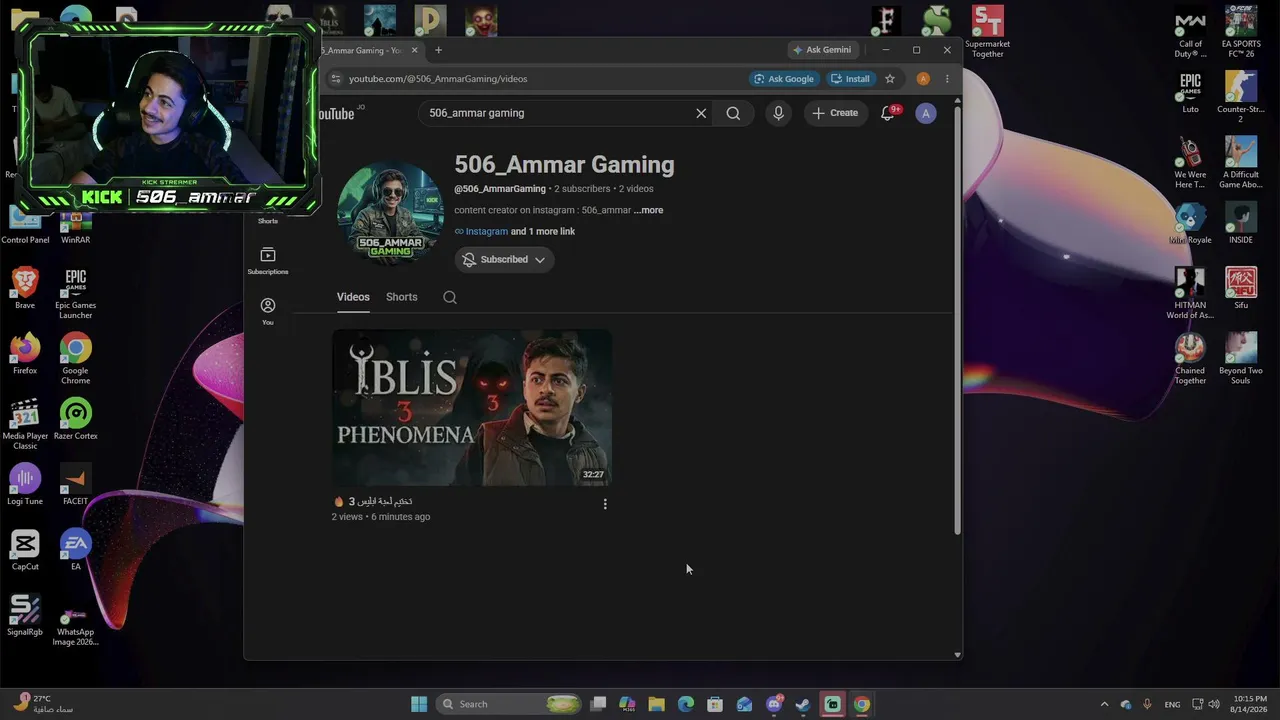
Task: Open the weather widget showing 27°C
Action: pyautogui.click(x=45, y=704)
